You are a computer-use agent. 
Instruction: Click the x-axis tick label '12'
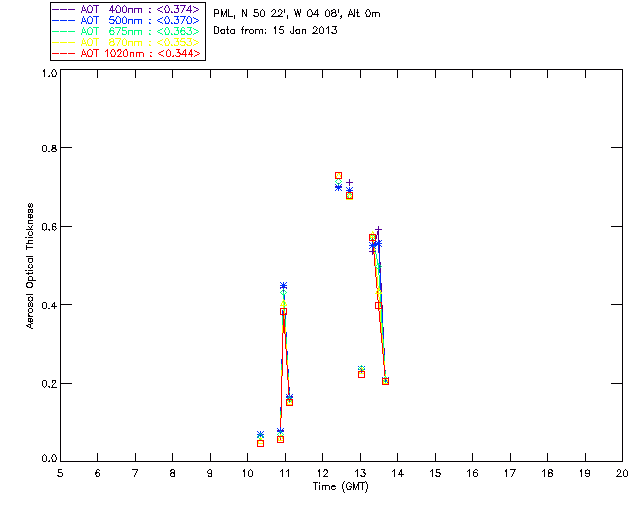click(322, 473)
